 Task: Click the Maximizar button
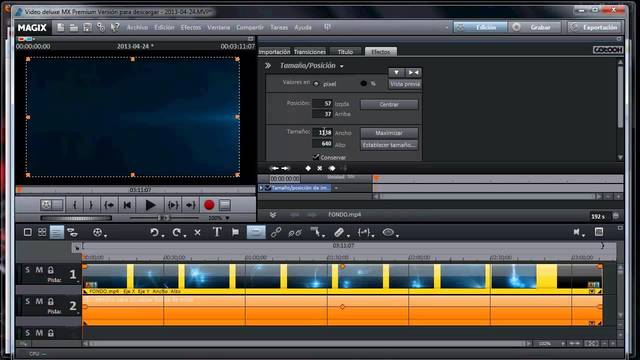(x=389, y=133)
